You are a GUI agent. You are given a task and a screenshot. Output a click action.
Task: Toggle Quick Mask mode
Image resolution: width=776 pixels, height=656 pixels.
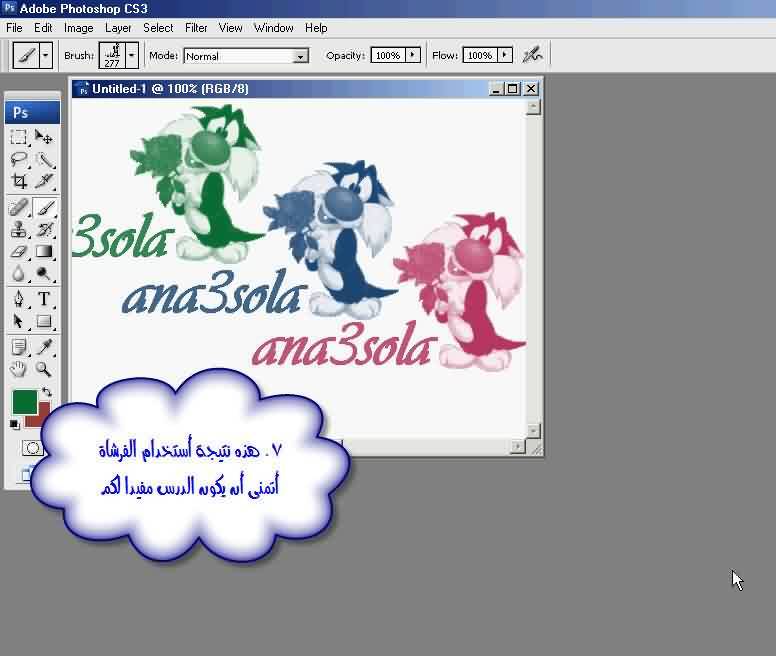click(x=33, y=448)
